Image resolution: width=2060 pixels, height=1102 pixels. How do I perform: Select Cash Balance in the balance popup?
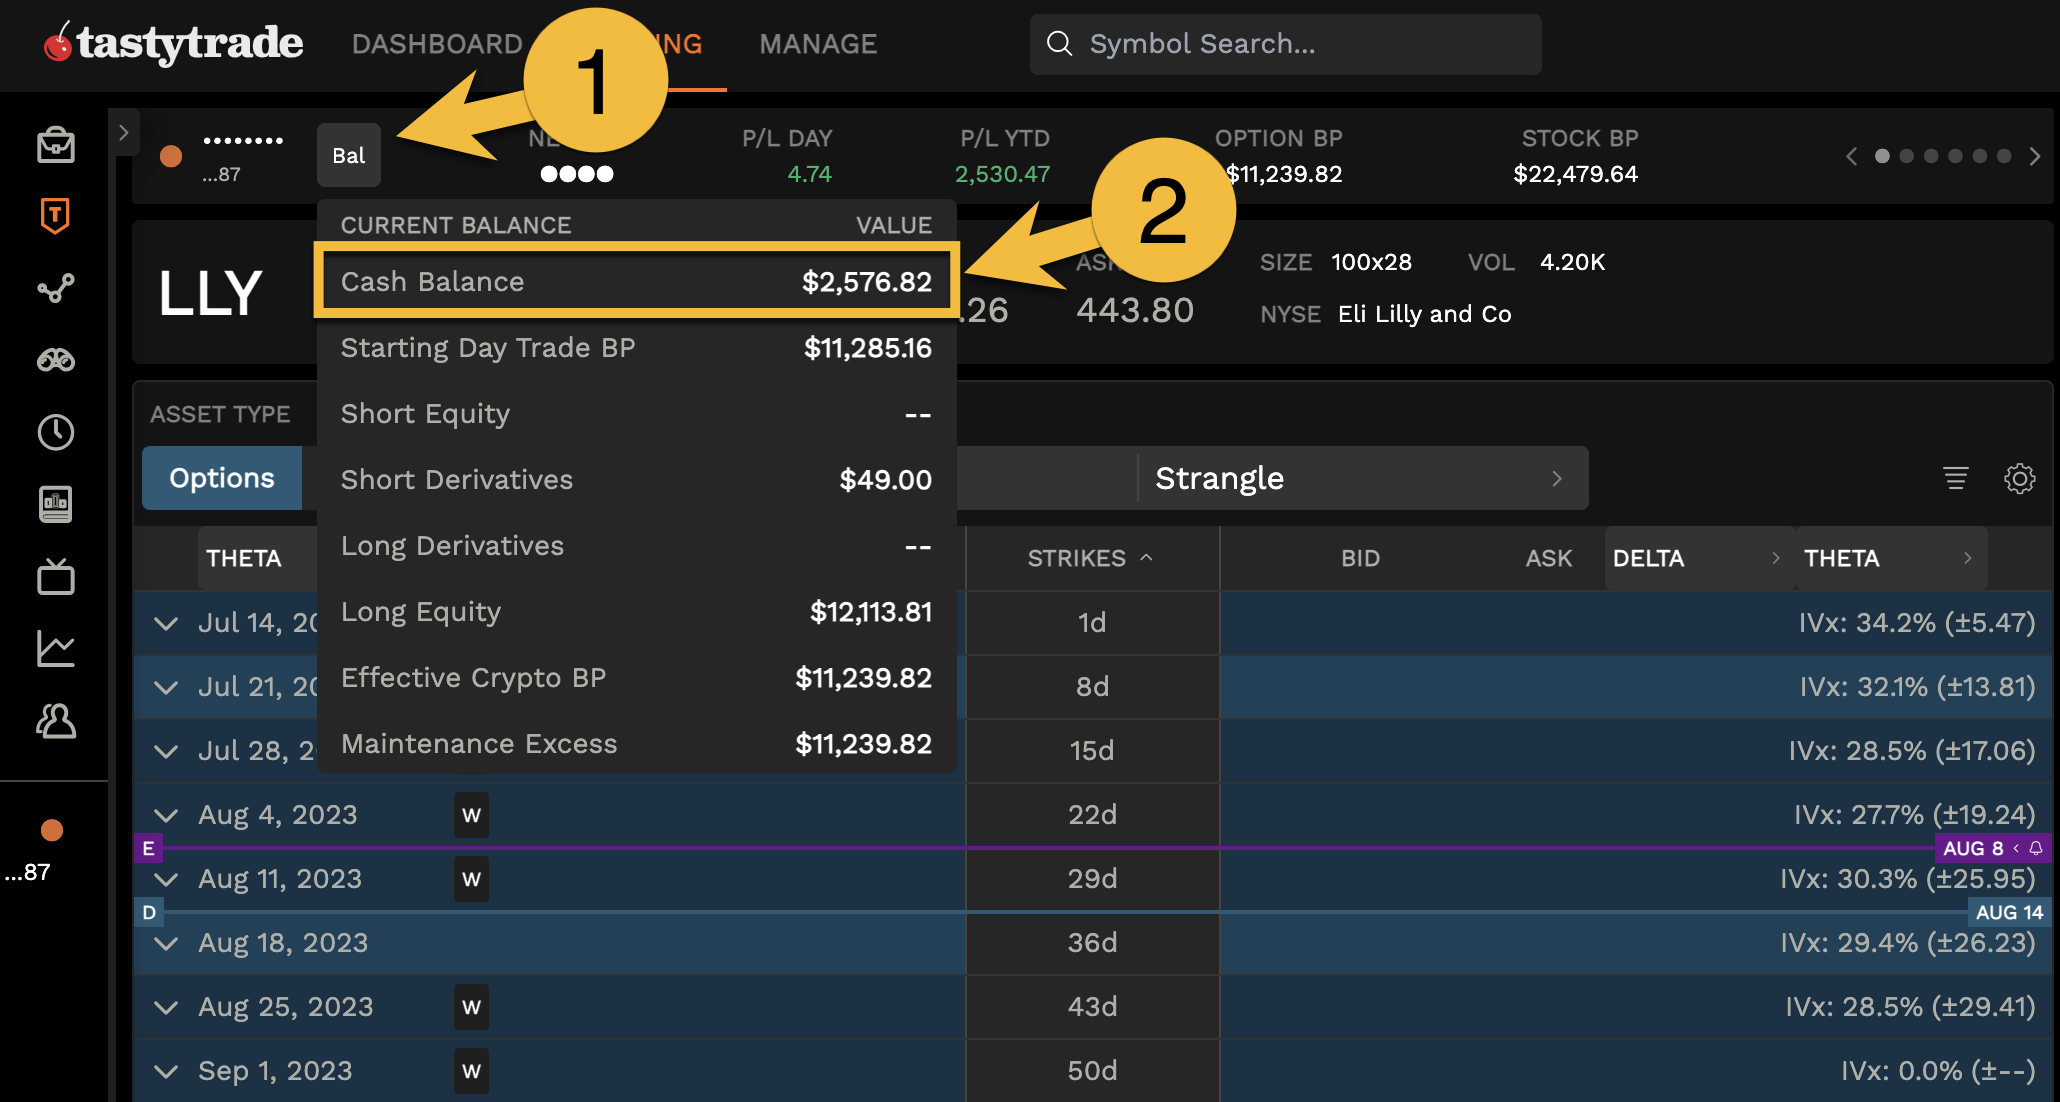point(636,281)
